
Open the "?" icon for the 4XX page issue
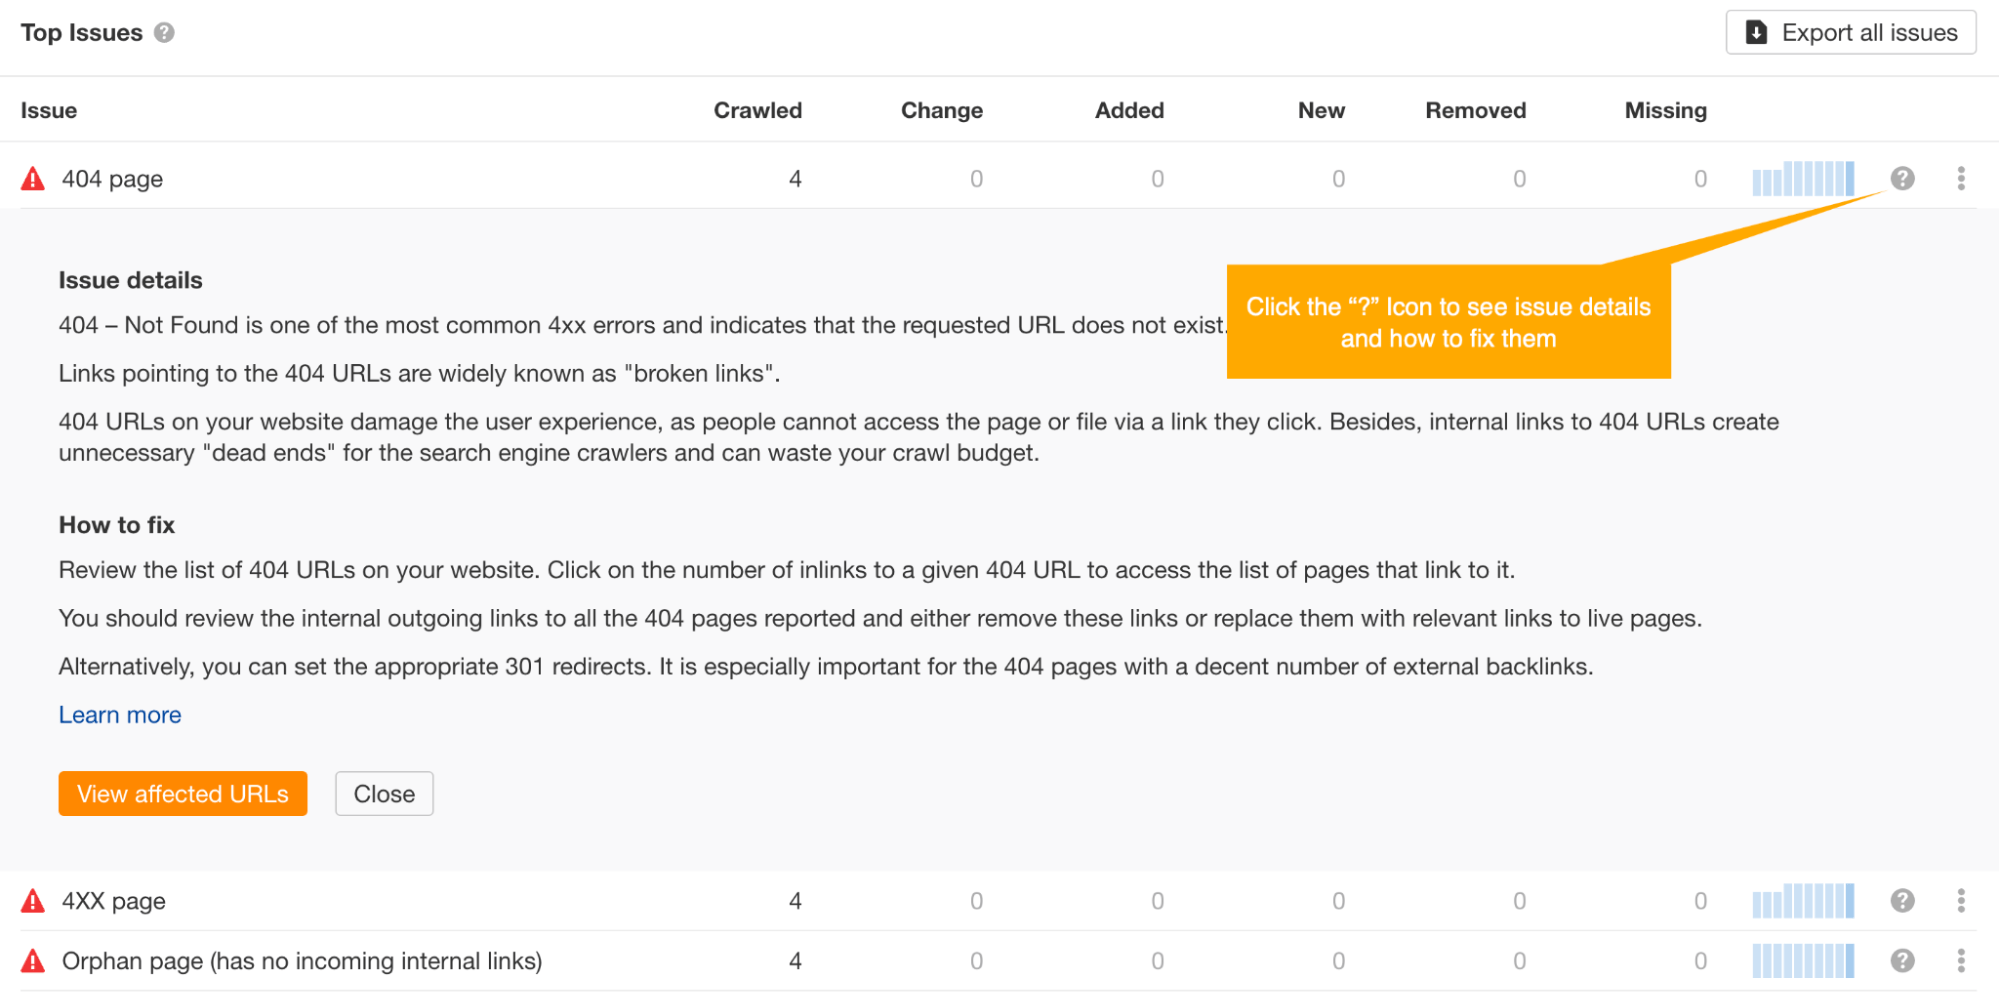click(1901, 901)
